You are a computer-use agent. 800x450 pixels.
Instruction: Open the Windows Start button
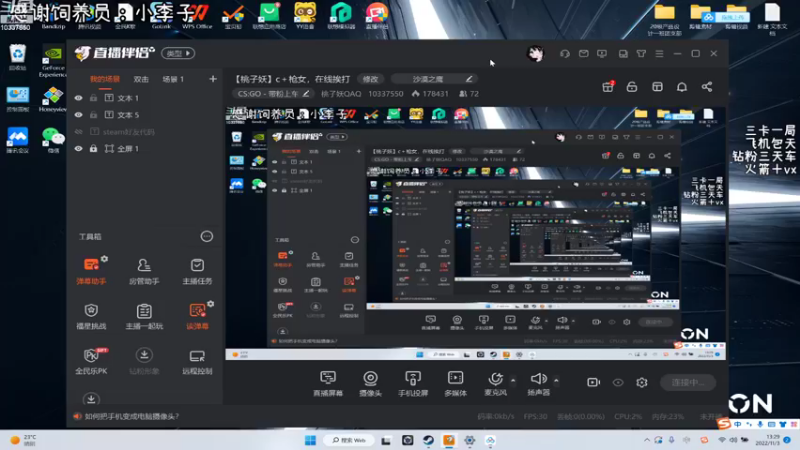[x=310, y=440]
